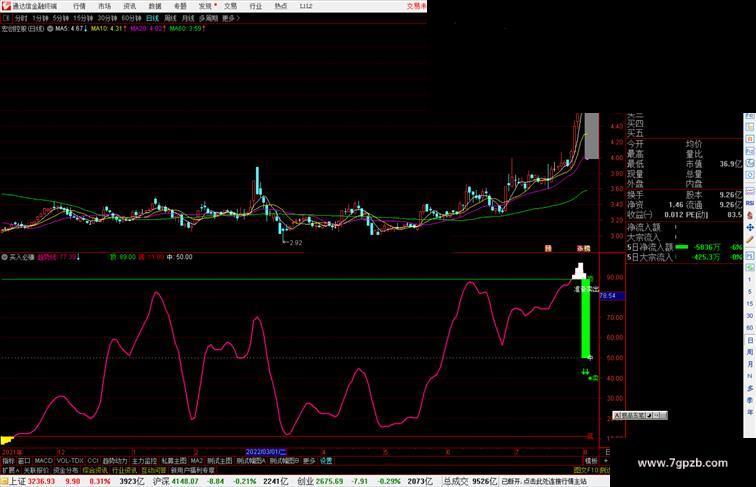Select the 周线 weekly chart tab
The width and height of the screenshot is (756, 487).
click(170, 18)
